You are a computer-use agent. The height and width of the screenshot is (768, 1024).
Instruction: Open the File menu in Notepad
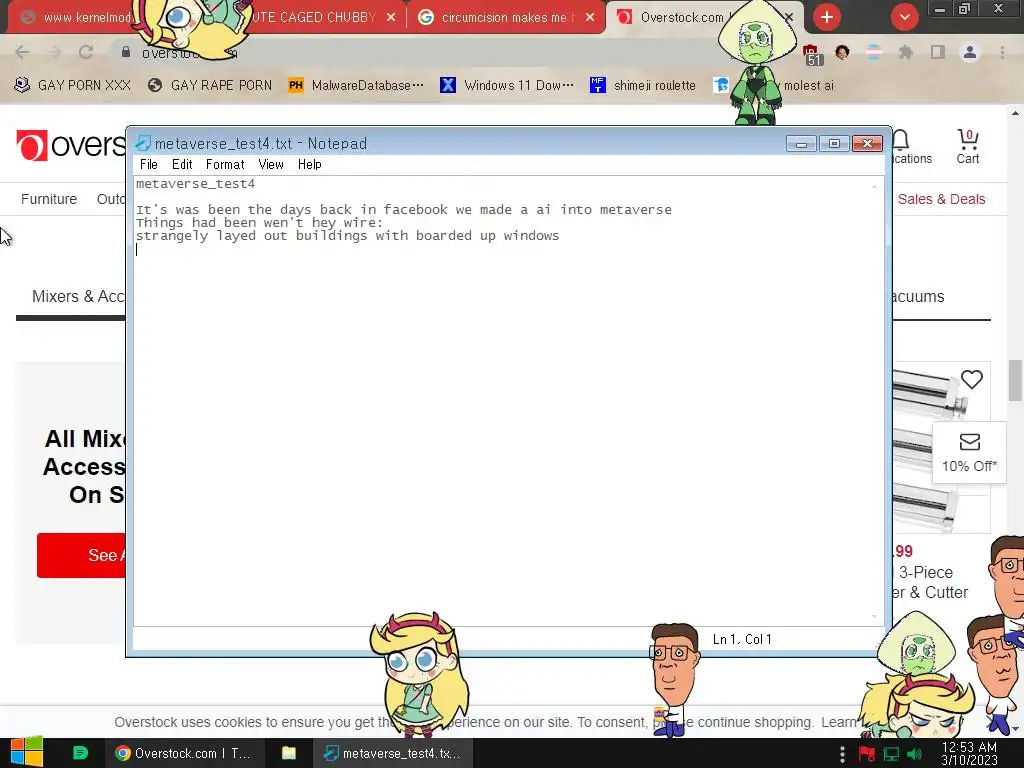pos(149,165)
